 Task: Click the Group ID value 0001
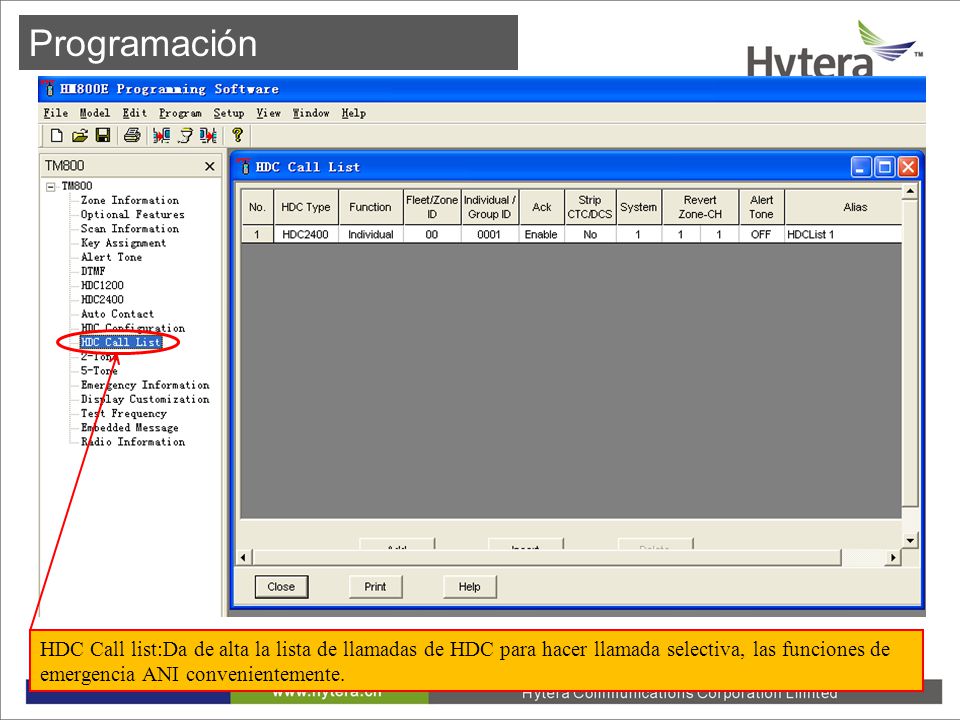(x=489, y=234)
